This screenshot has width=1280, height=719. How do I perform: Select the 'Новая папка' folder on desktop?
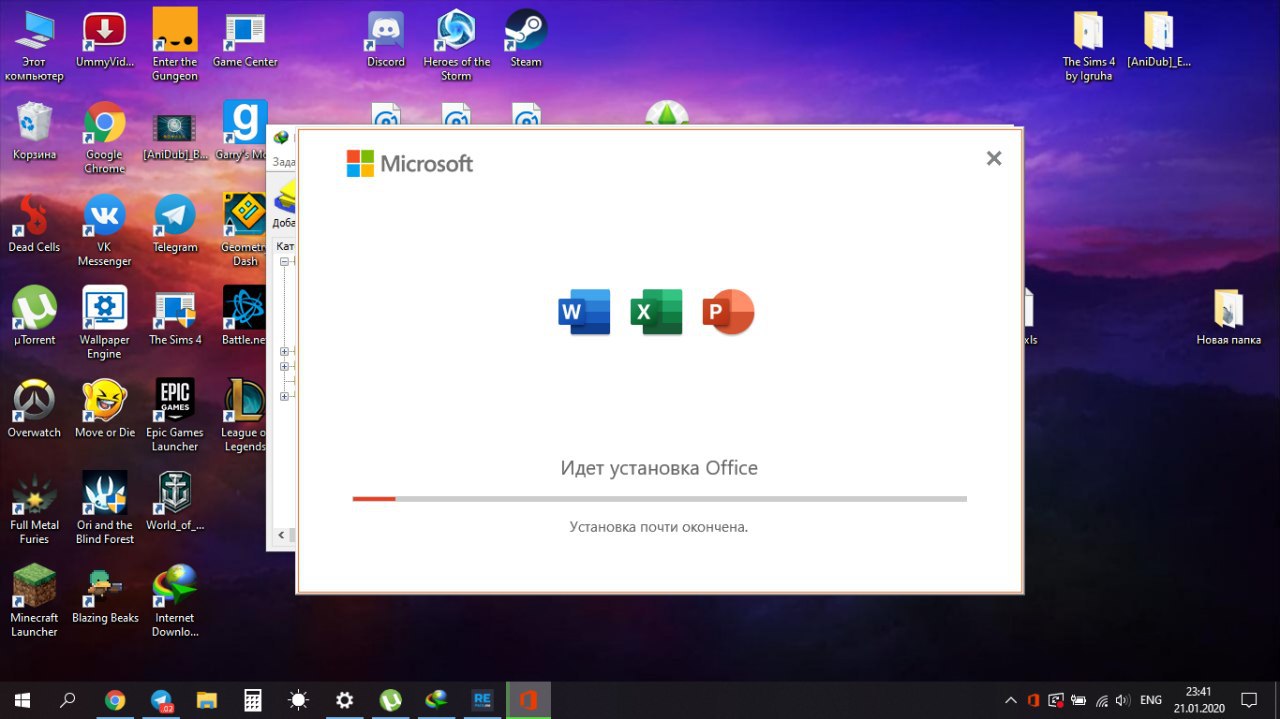(1228, 316)
